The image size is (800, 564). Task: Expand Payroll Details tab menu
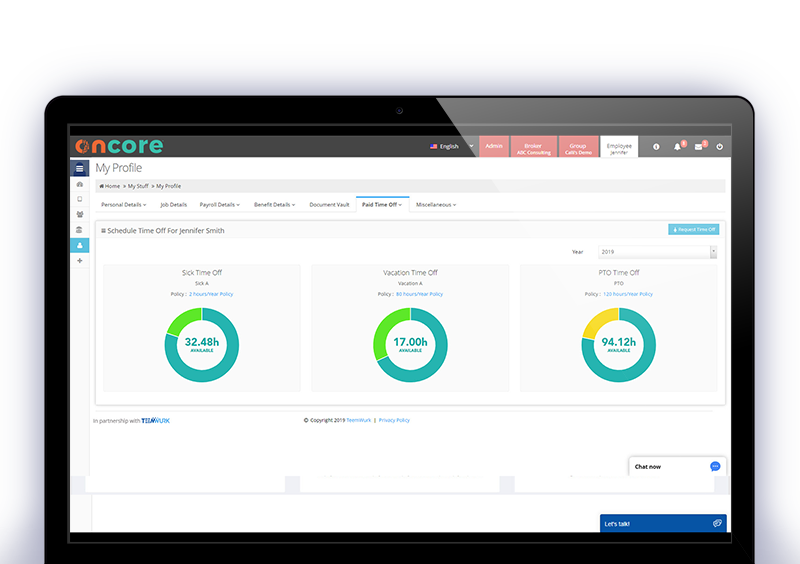[x=219, y=205]
